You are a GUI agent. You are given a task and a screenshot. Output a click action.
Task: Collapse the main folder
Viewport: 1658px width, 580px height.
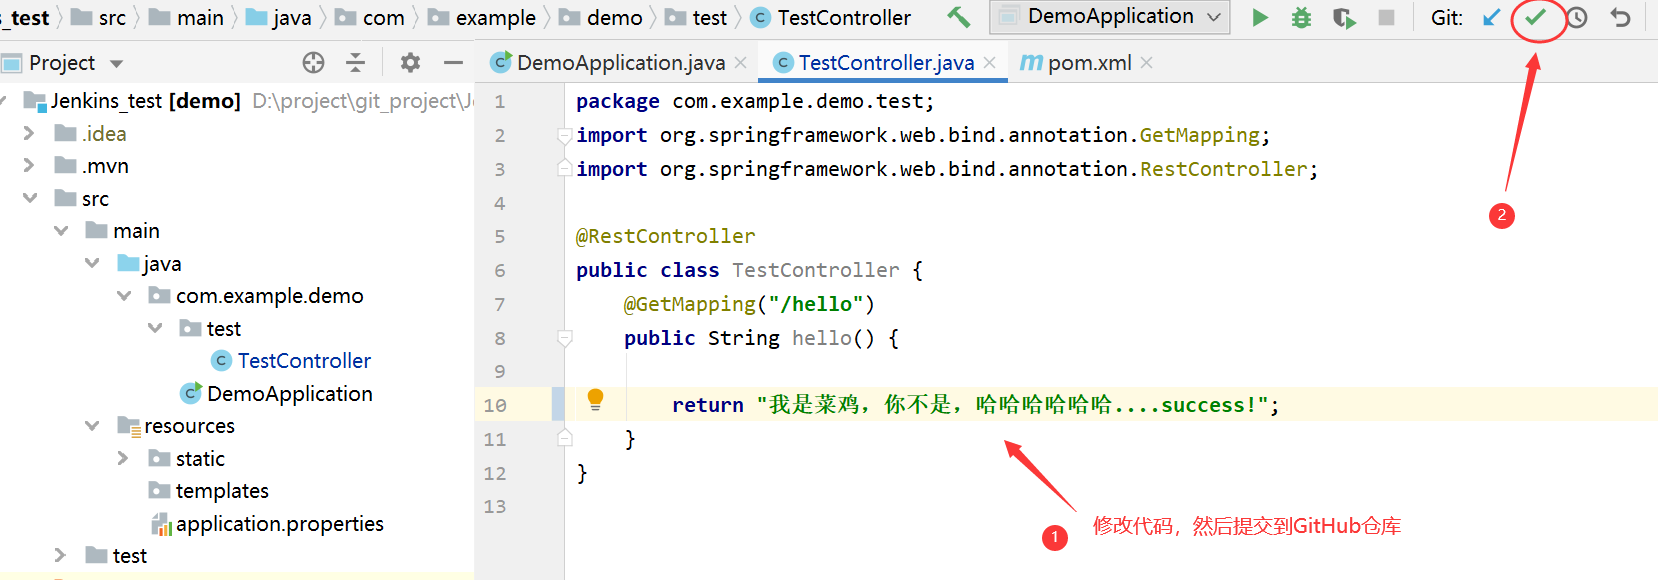point(61,230)
